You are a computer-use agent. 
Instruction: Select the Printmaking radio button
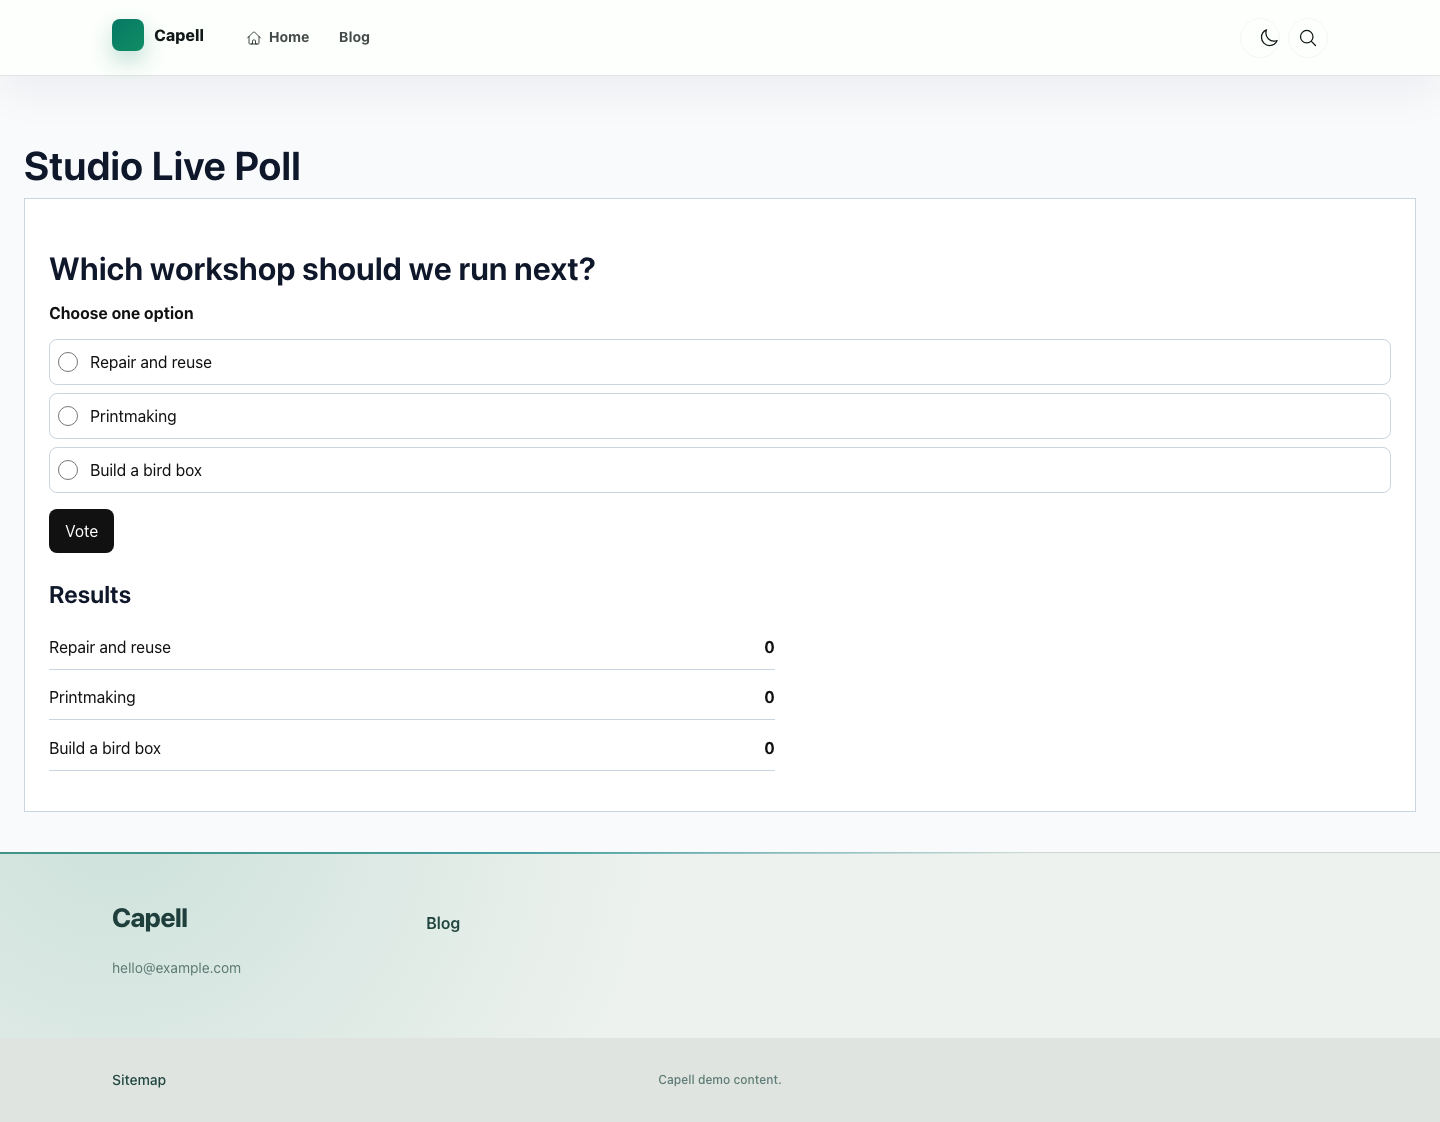coord(68,416)
